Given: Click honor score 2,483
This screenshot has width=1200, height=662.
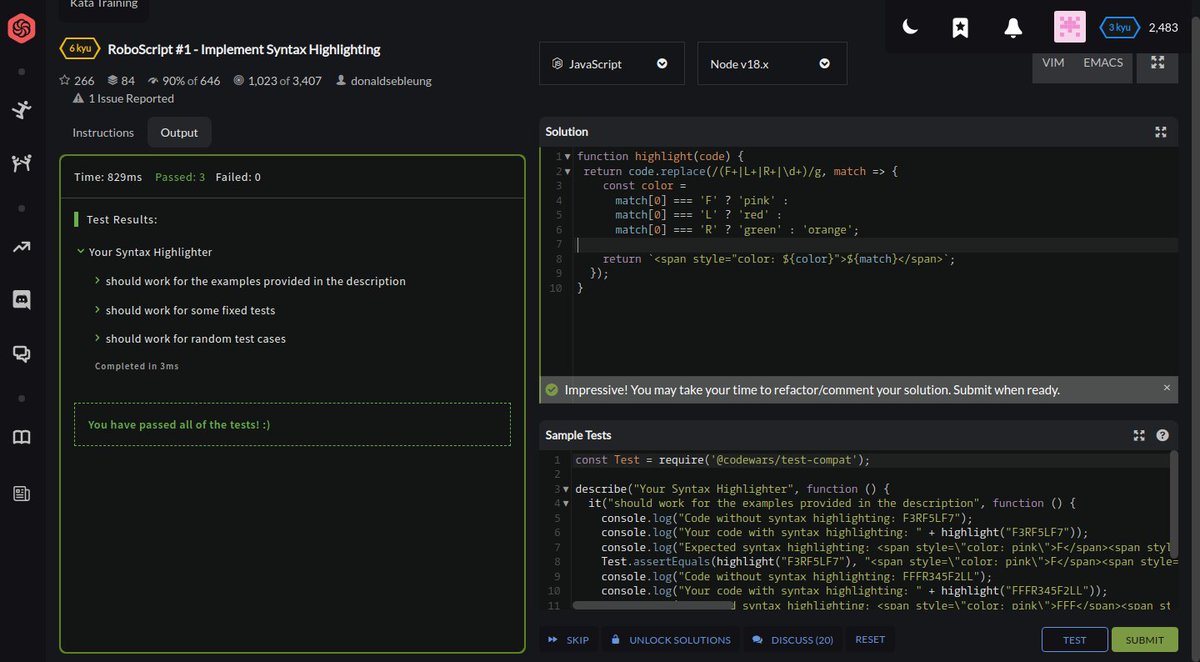Looking at the screenshot, I should point(1163,28).
